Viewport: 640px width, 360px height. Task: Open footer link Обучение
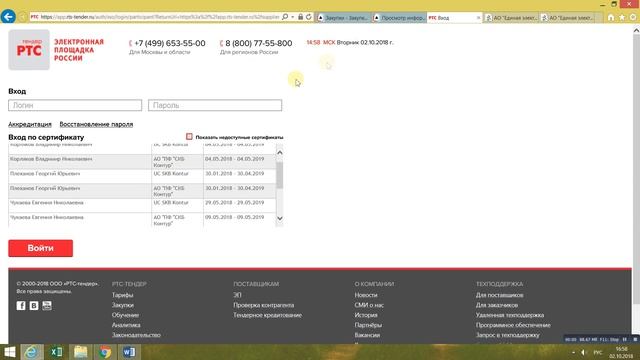pyautogui.click(x=125, y=315)
